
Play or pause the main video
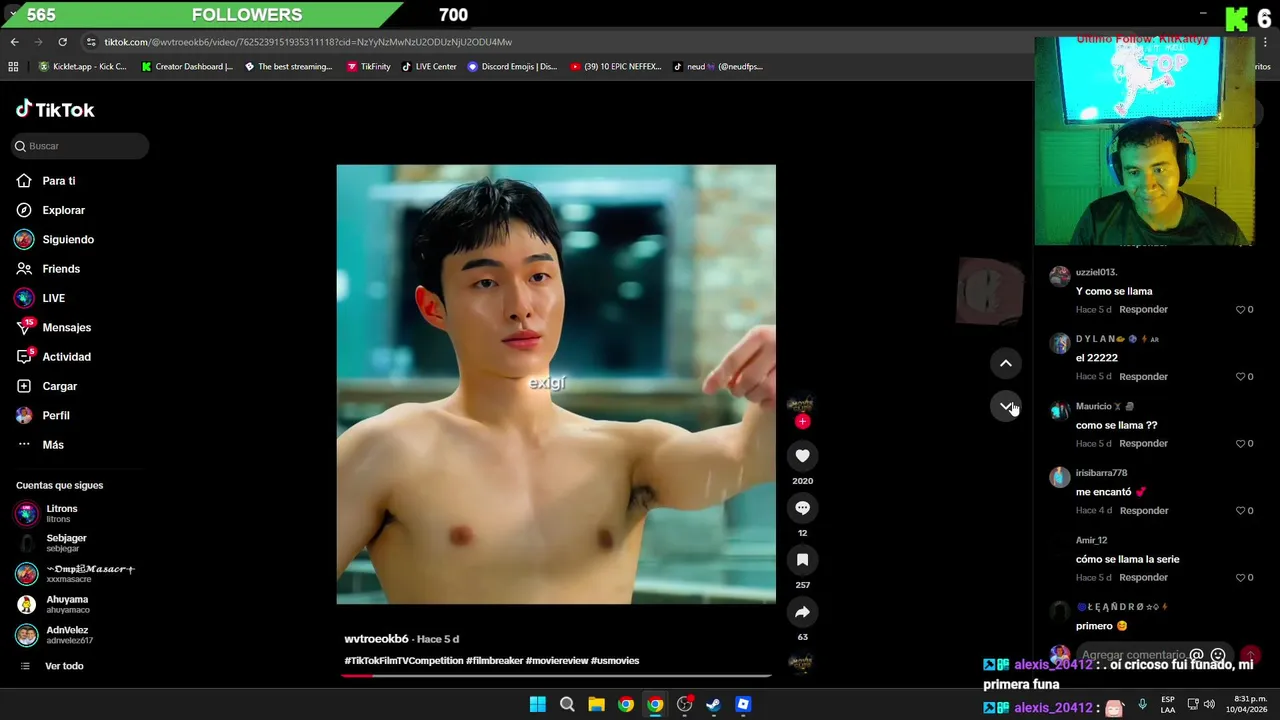556,384
